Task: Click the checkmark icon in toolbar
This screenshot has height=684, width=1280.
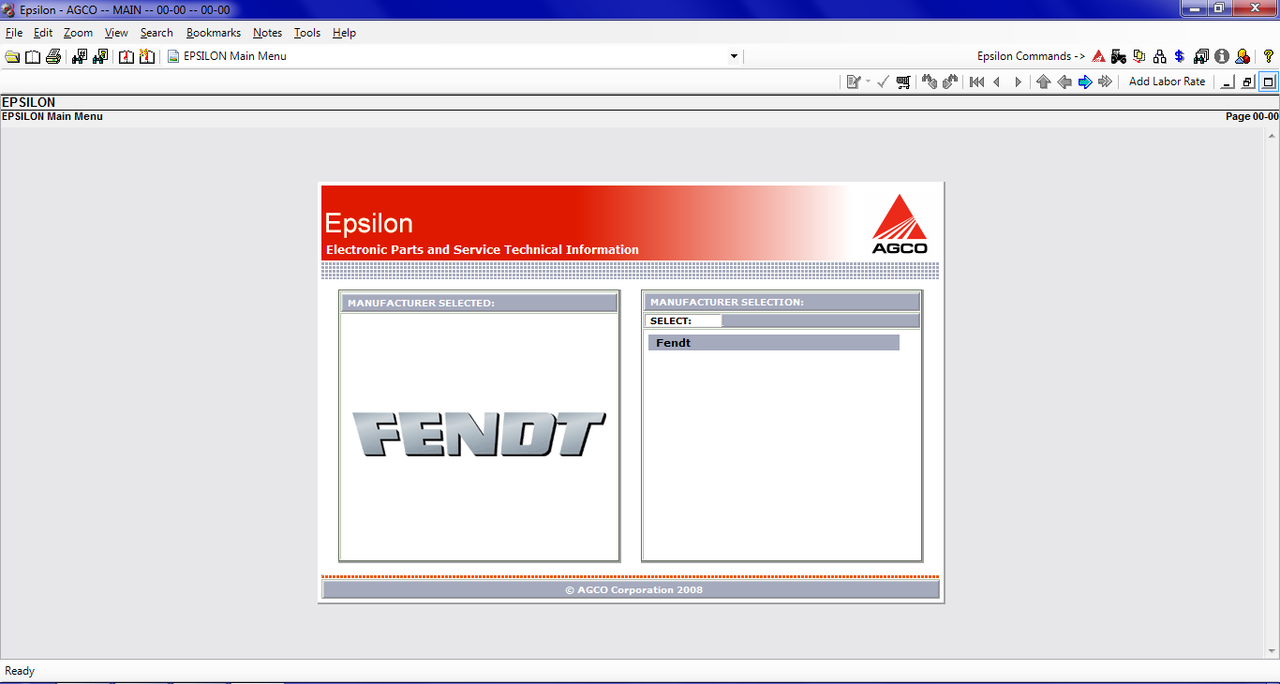Action: (x=883, y=82)
